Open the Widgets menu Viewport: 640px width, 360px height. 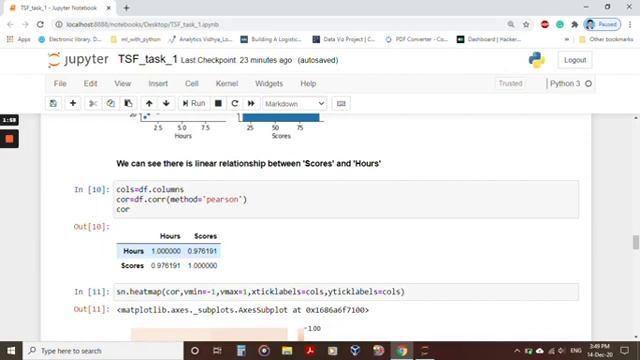coord(269,84)
